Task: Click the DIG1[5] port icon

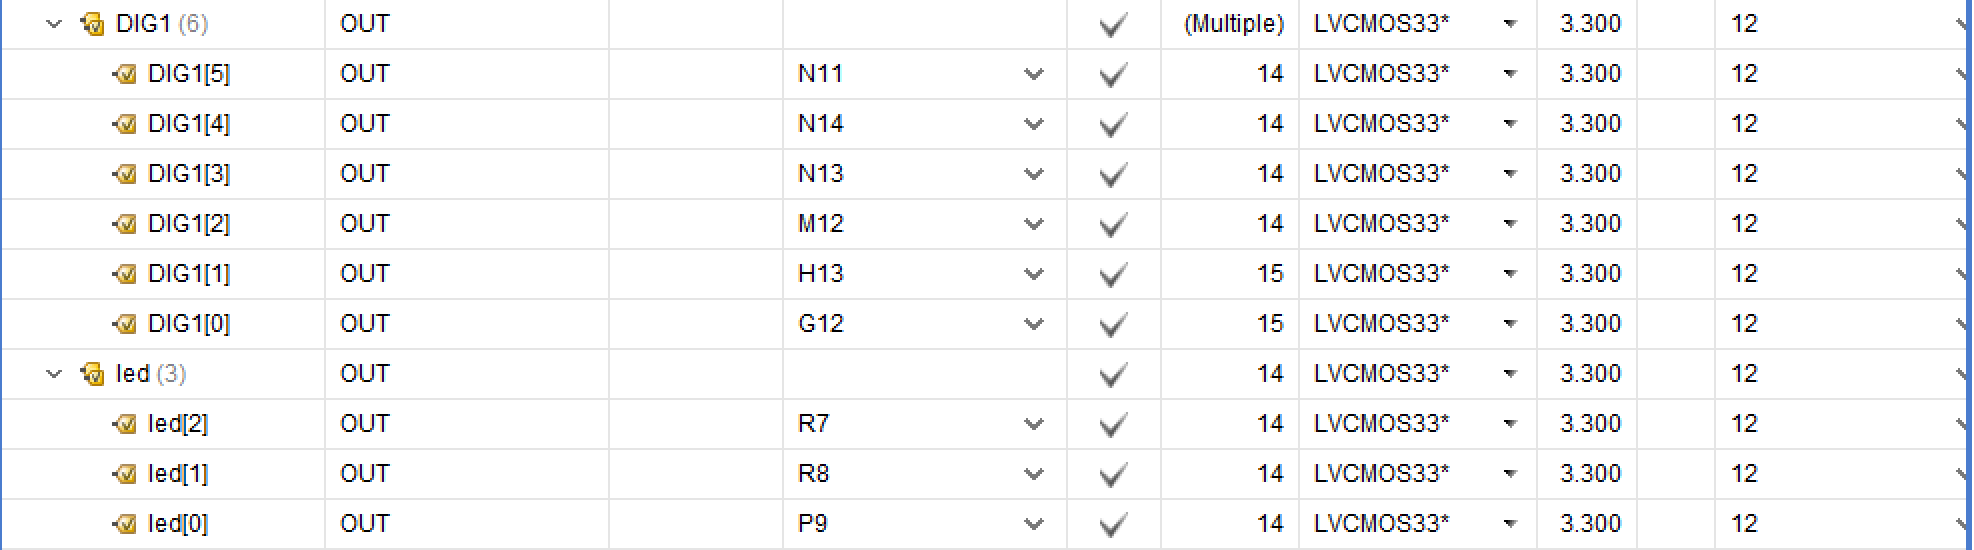Action: [x=124, y=74]
